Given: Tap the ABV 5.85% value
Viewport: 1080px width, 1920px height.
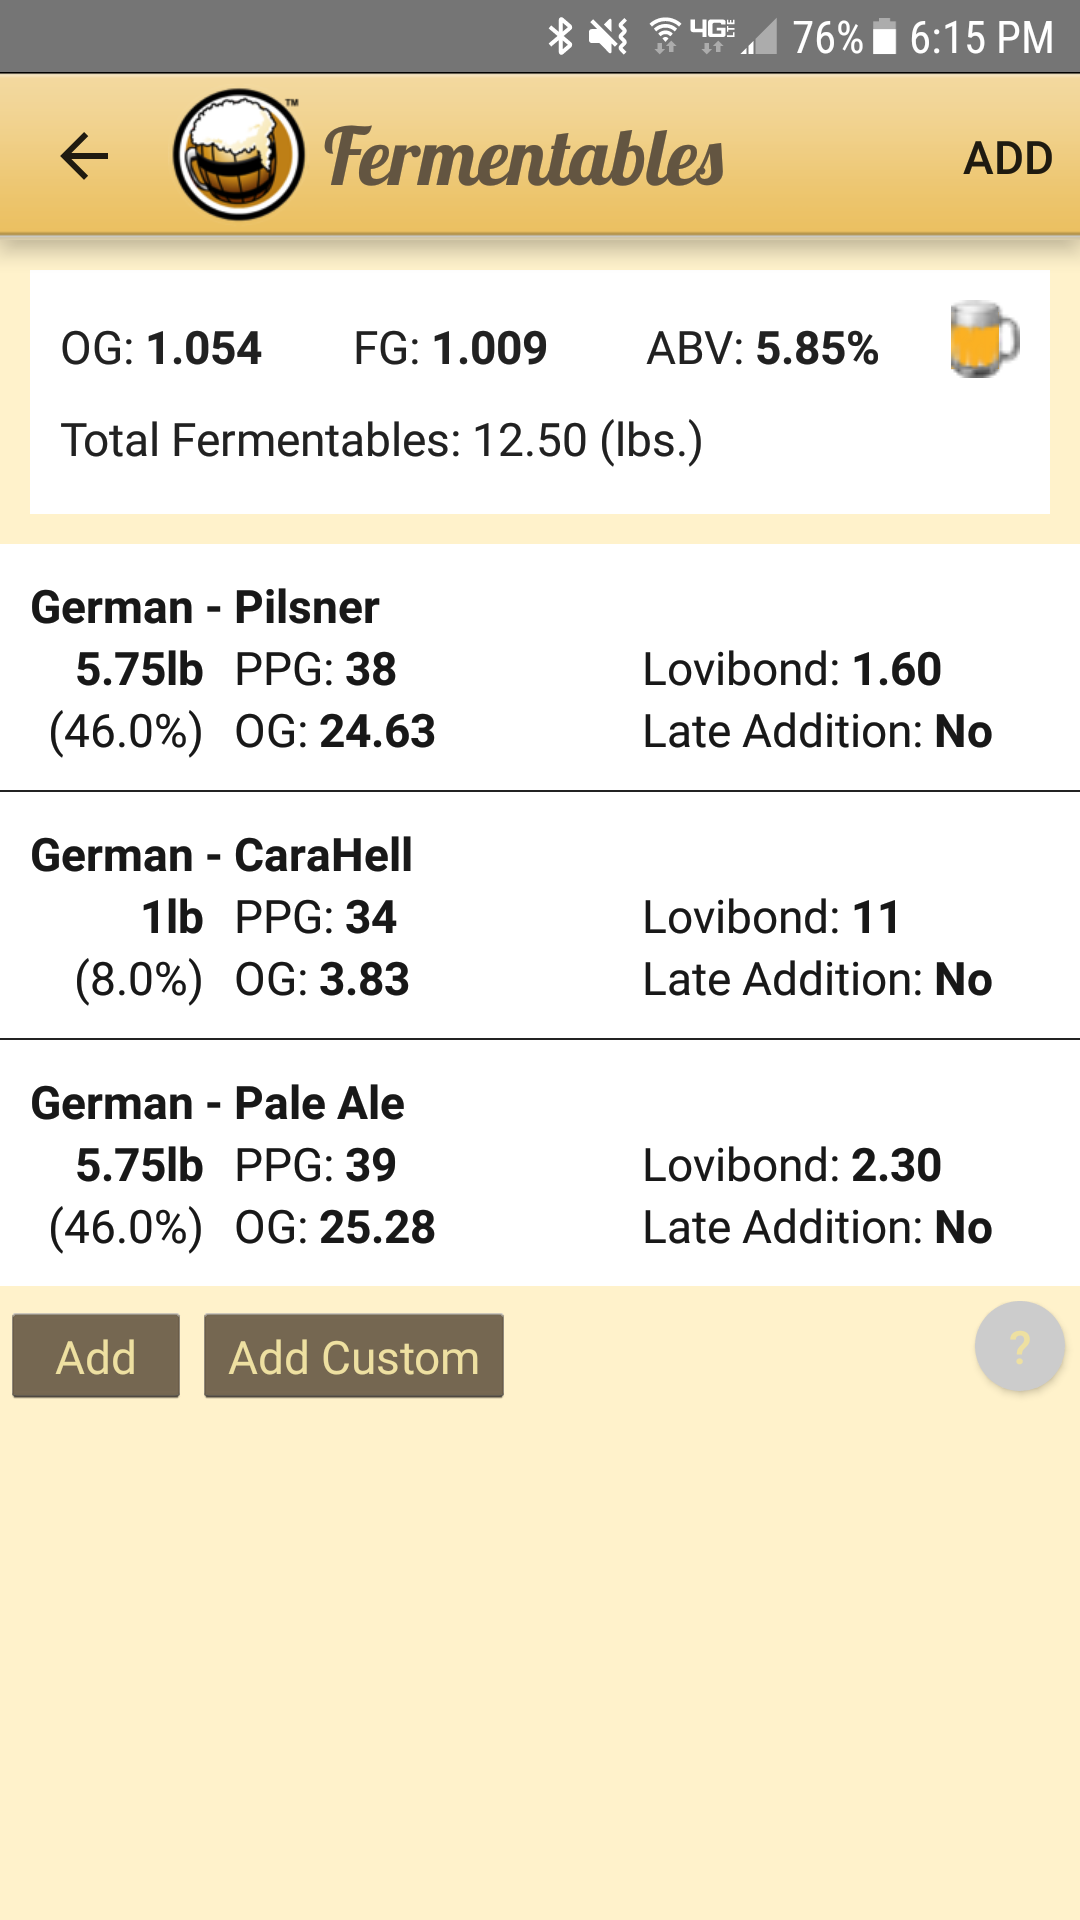Looking at the screenshot, I should tap(816, 349).
